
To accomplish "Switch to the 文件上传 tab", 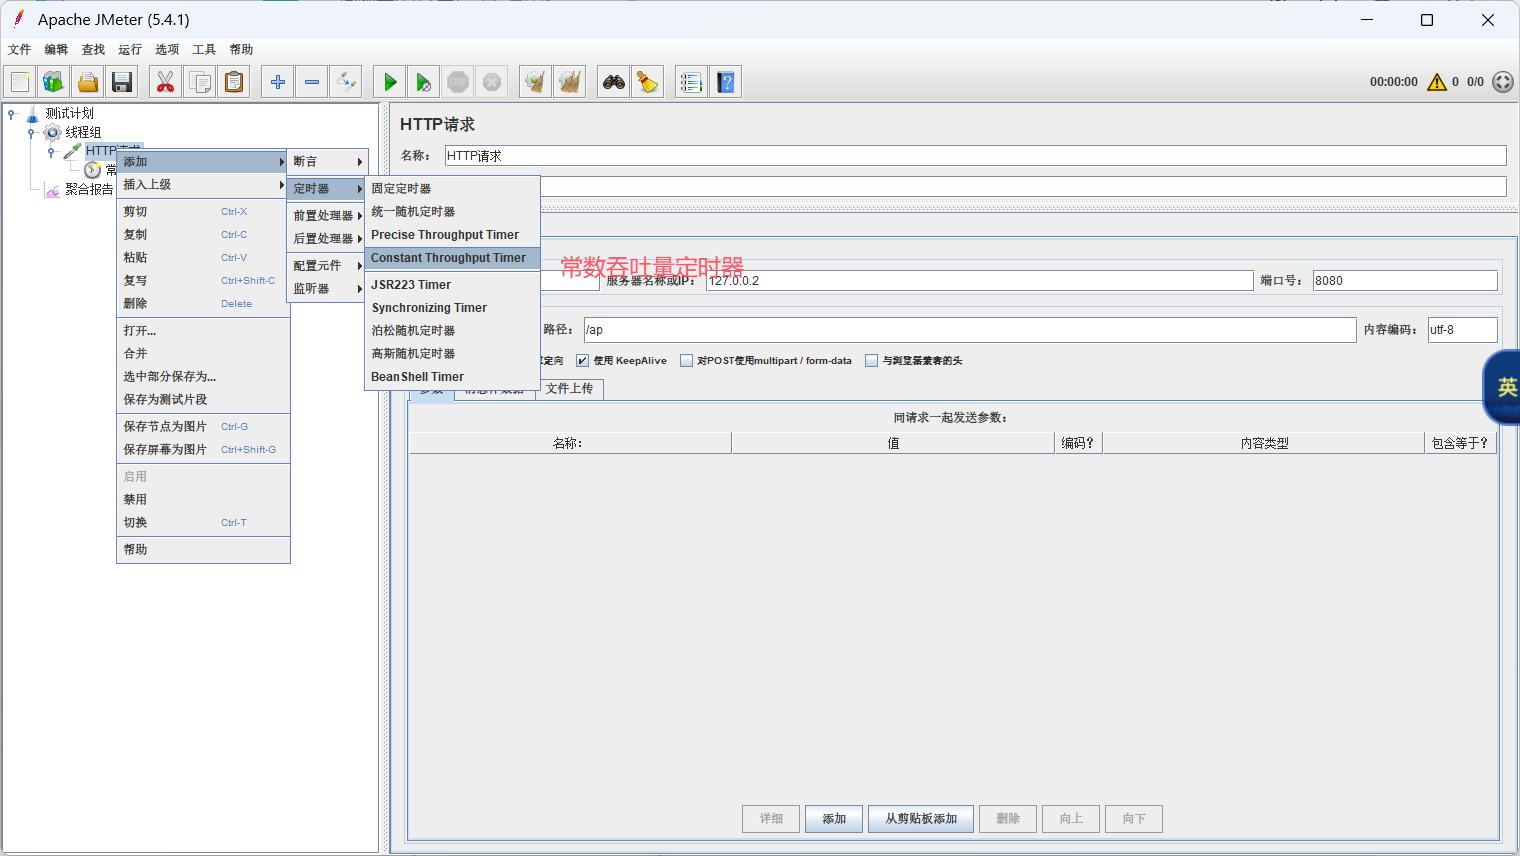I will (x=570, y=389).
